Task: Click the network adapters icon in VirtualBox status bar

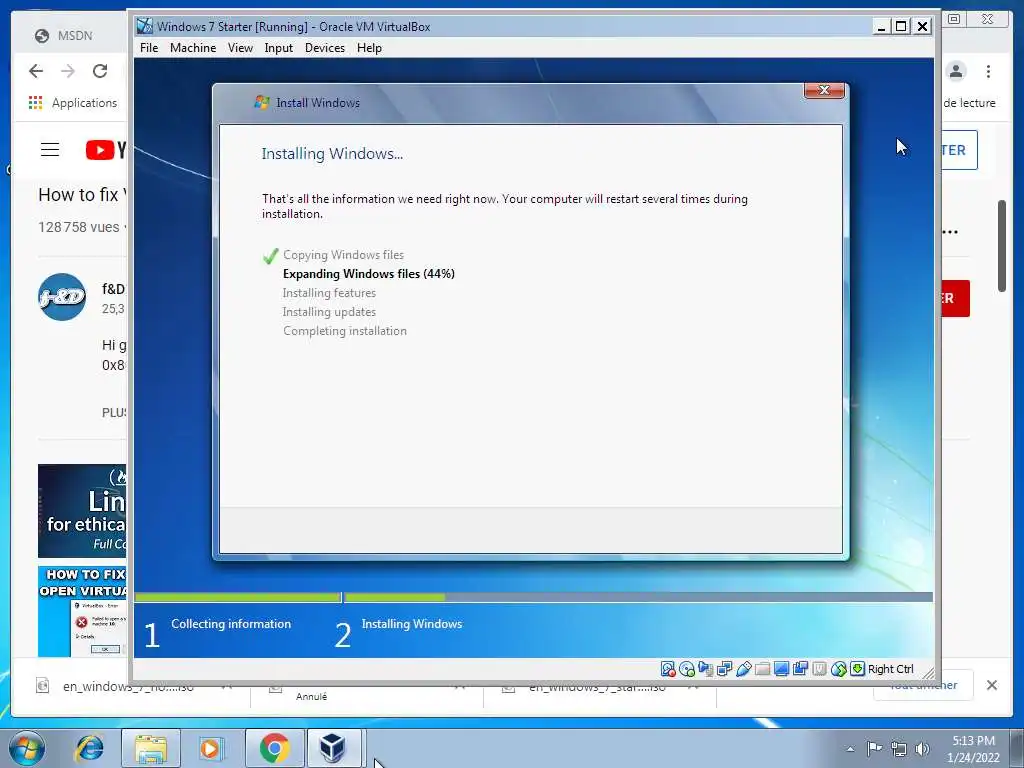Action: [x=724, y=669]
